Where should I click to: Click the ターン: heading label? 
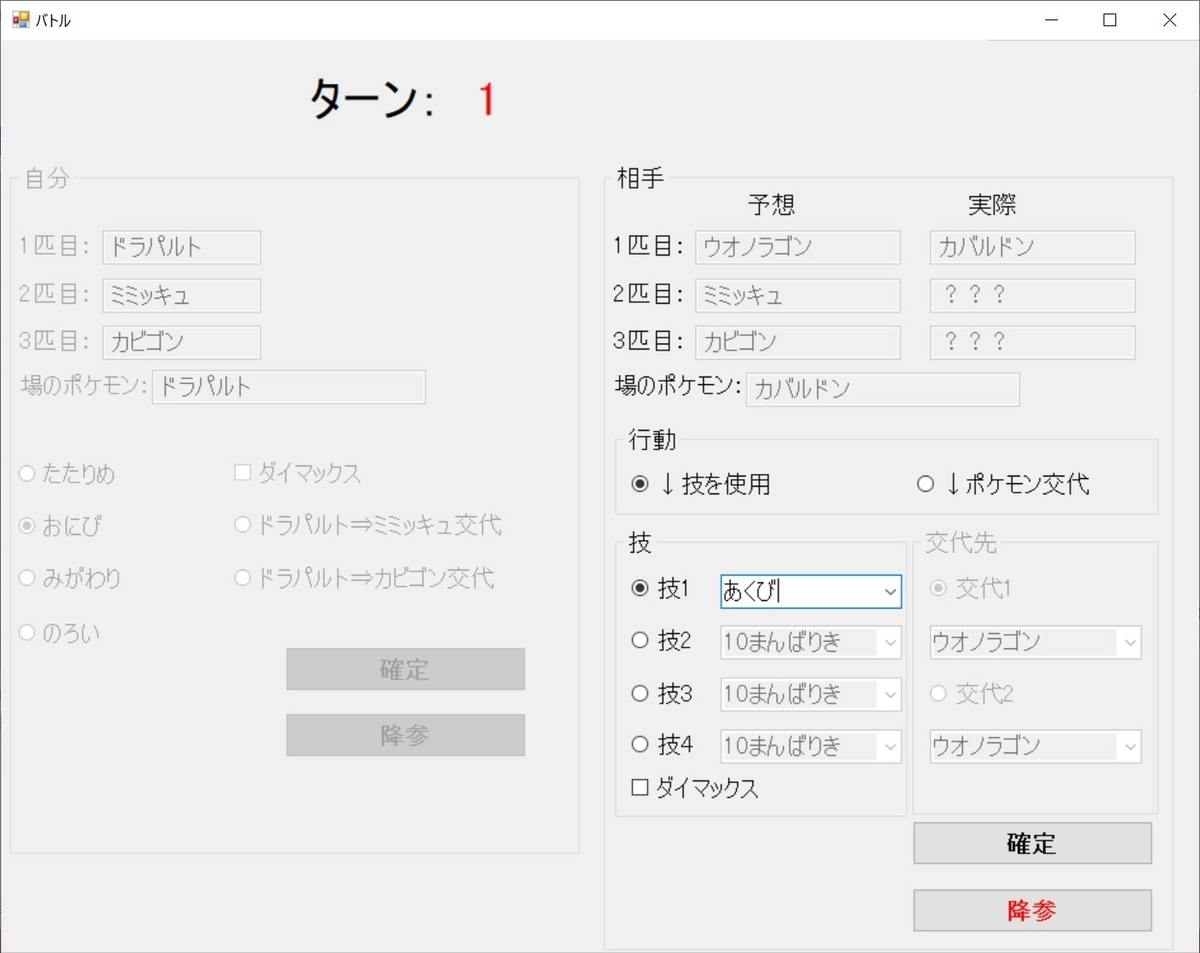[372, 100]
